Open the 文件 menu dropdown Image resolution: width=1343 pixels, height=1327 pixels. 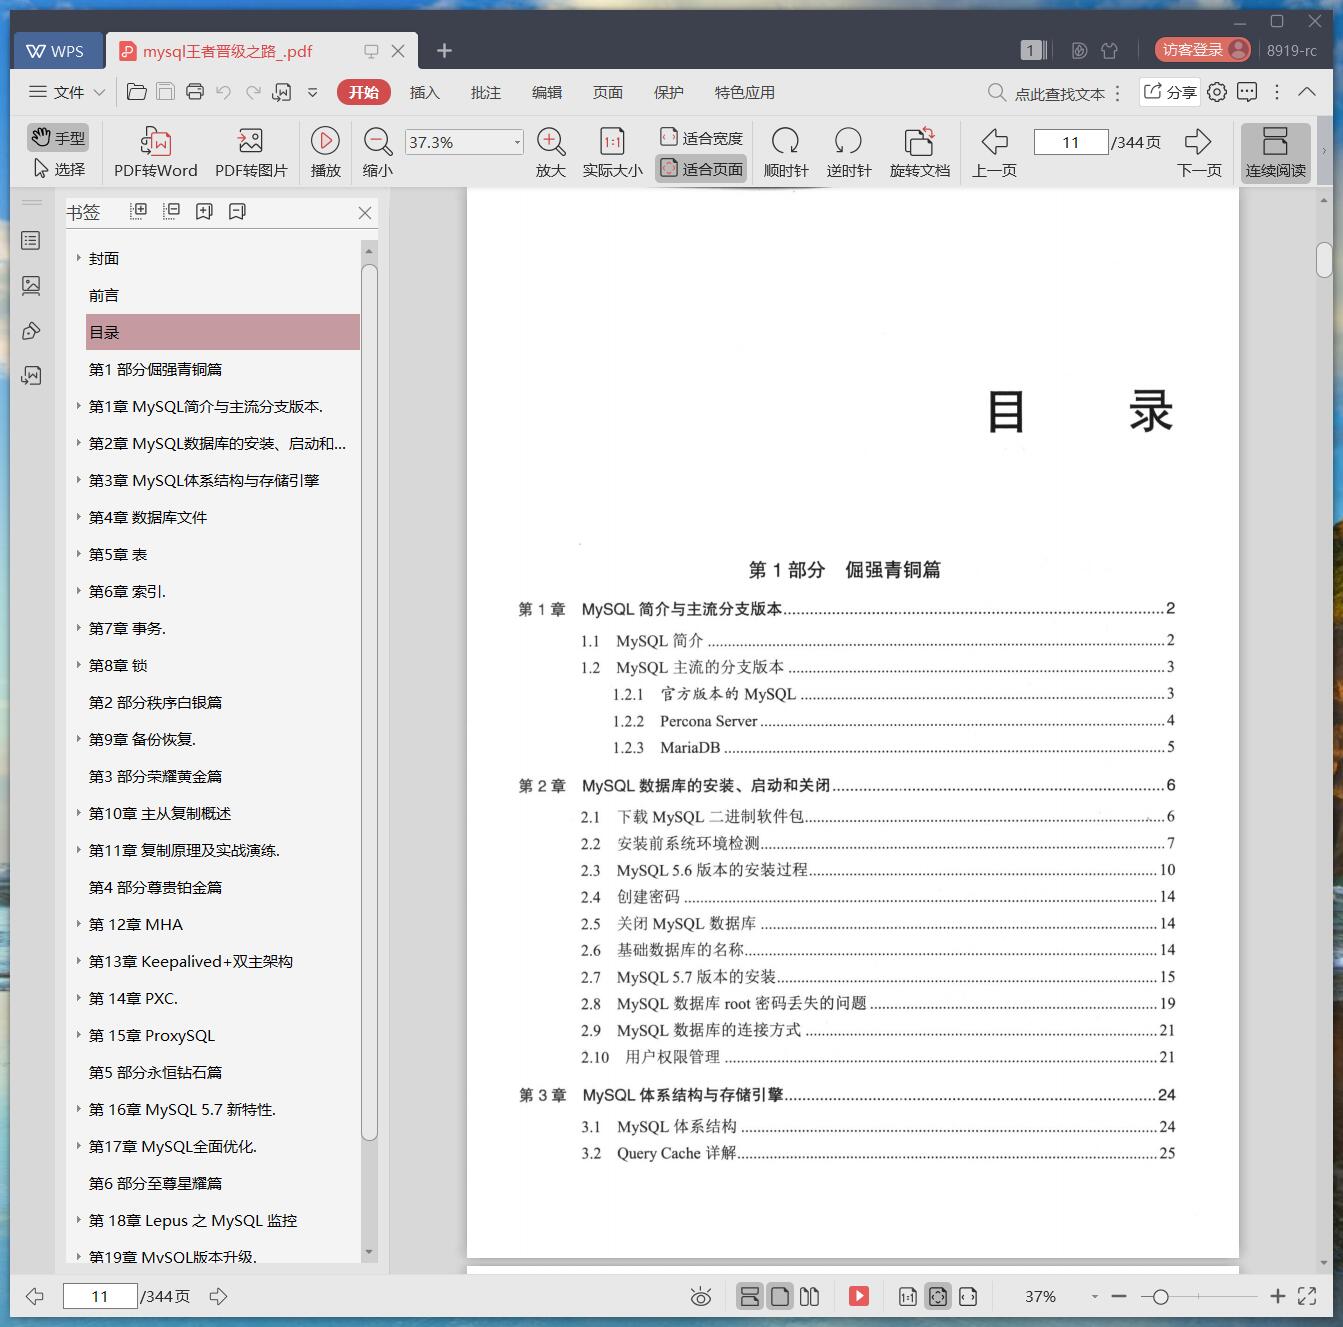tap(67, 92)
